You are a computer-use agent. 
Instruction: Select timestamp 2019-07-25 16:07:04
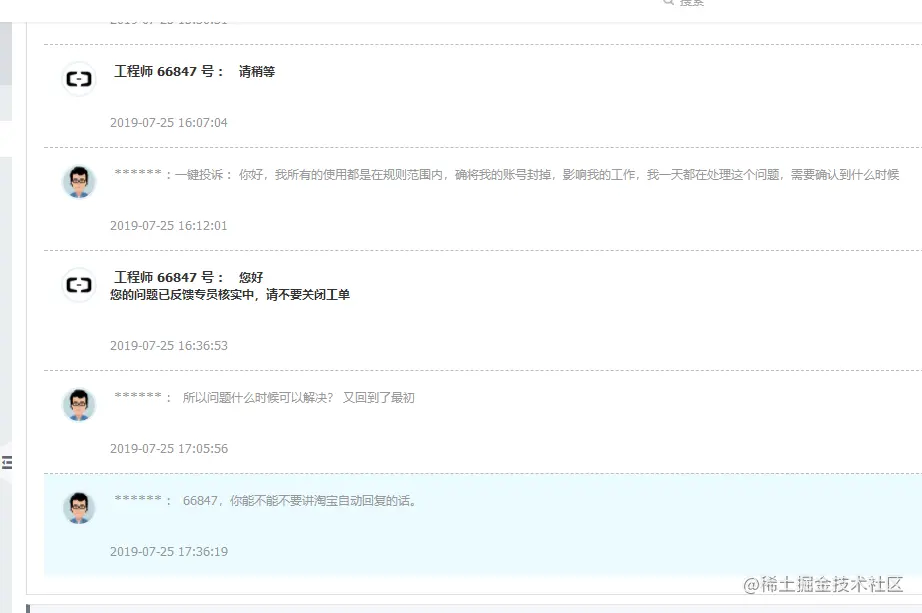tap(169, 122)
